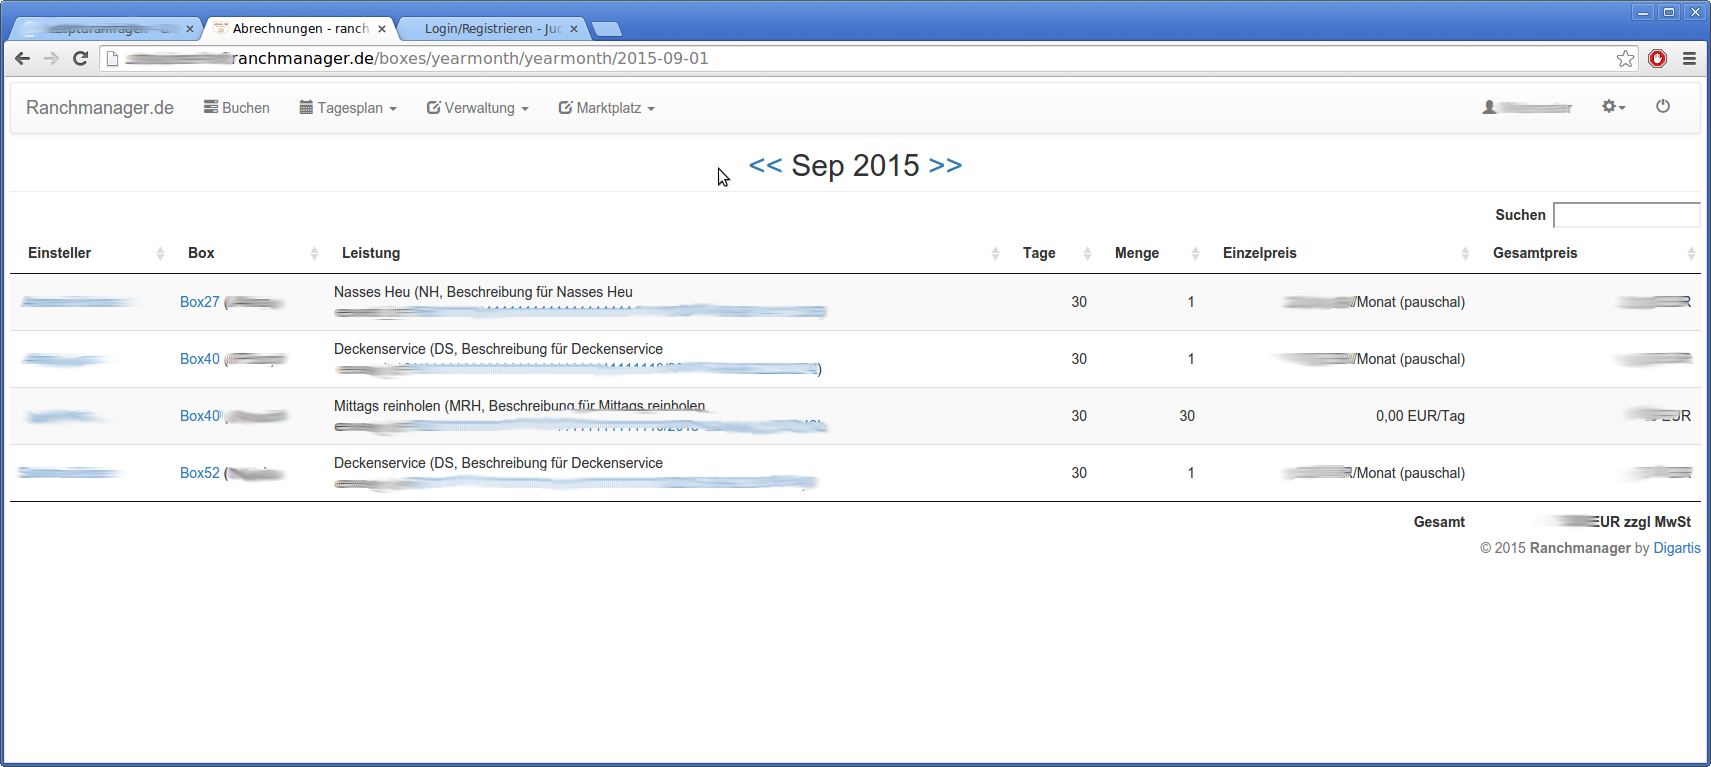Switch to Login/Registrieren browser tab
The width and height of the screenshot is (1711, 767).
pos(492,29)
